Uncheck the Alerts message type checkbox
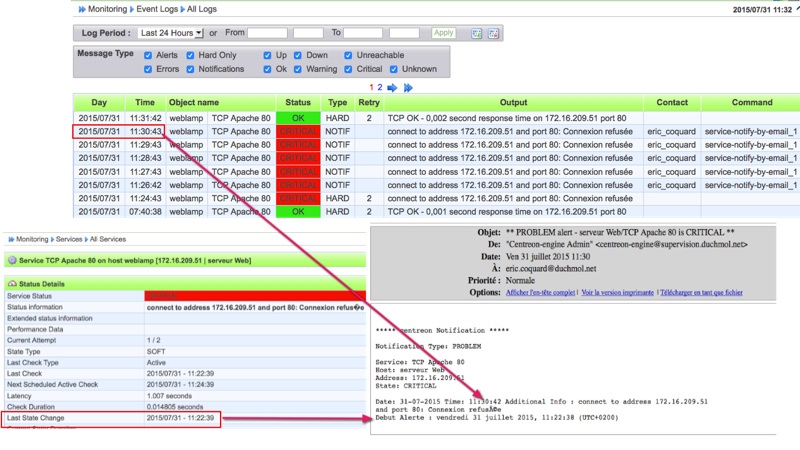The height and width of the screenshot is (450, 800). 146,55
